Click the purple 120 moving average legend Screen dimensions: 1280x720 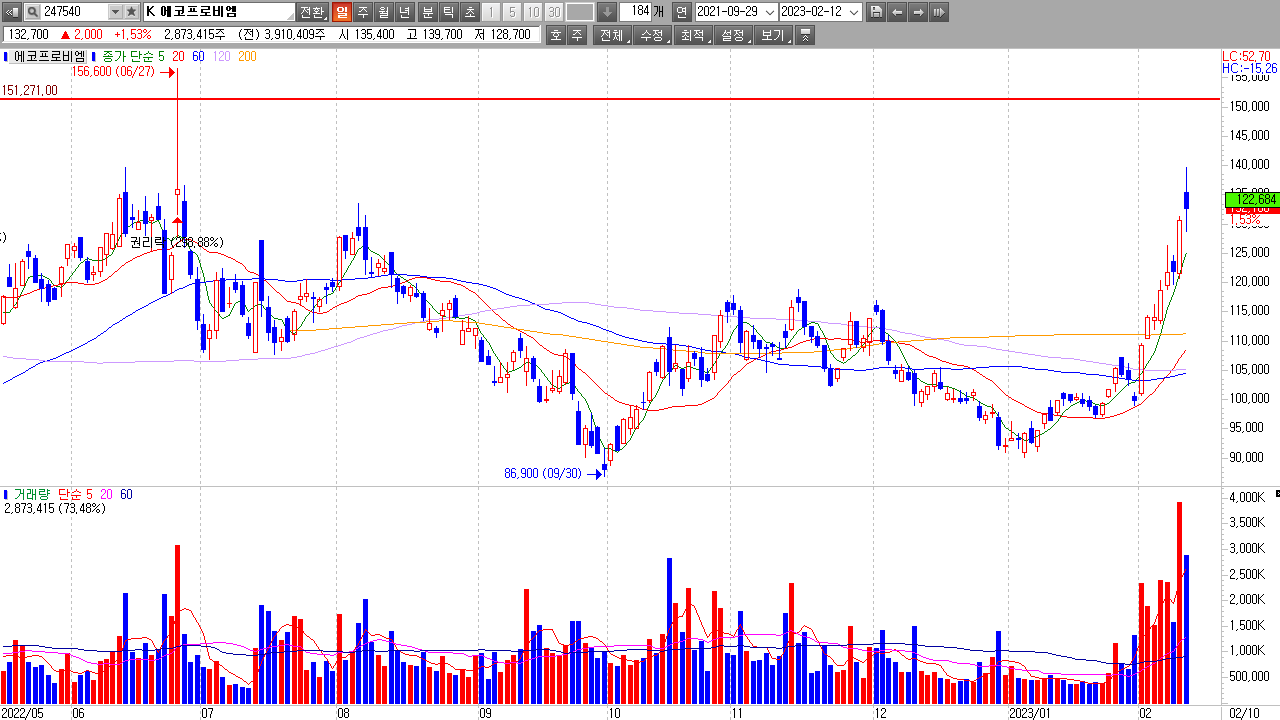point(221,57)
